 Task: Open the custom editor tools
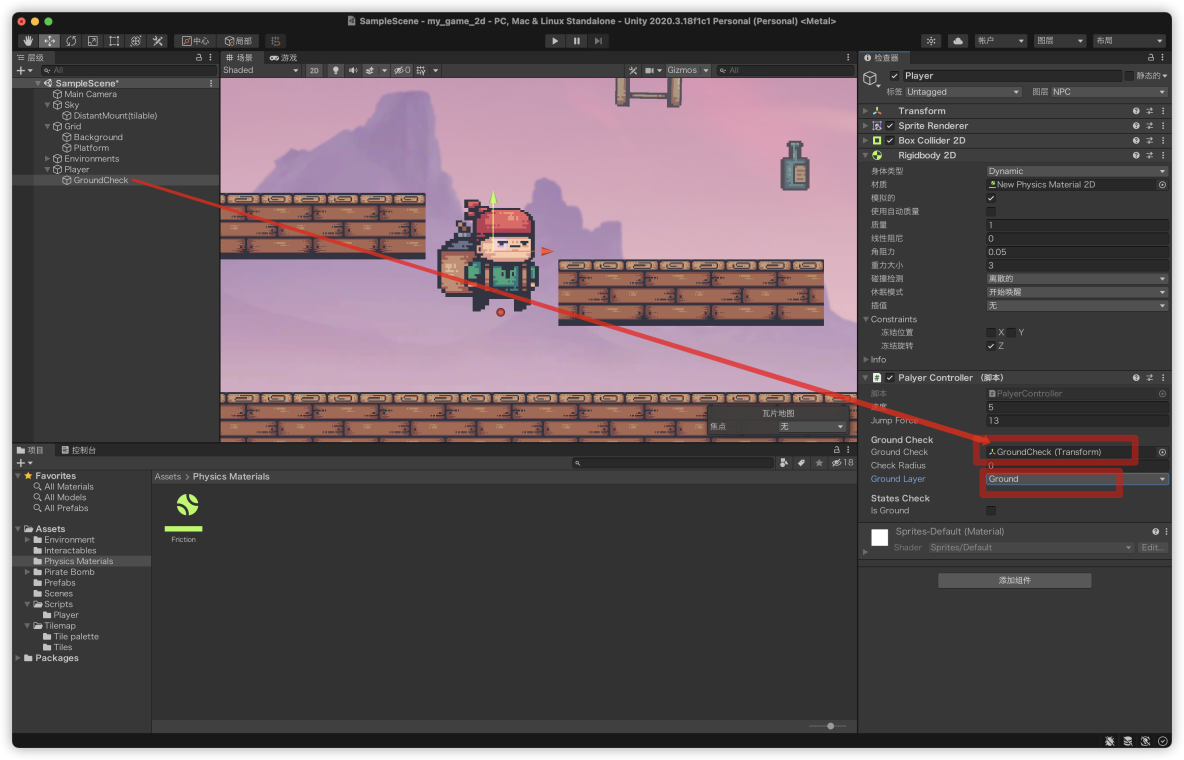point(158,41)
